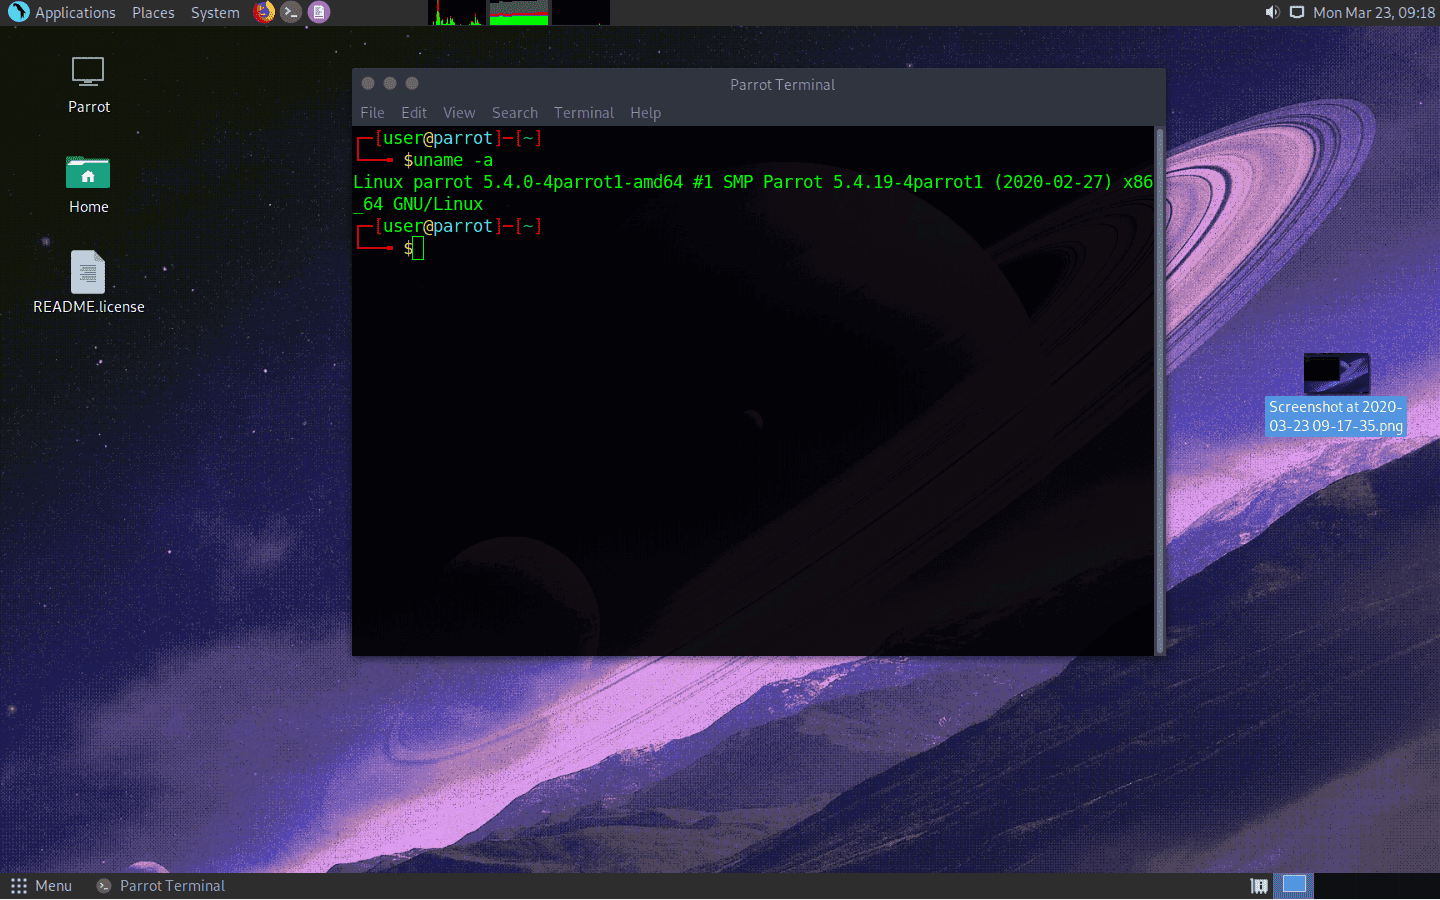Image resolution: width=1440 pixels, height=900 pixels.
Task: Open the purple text editor launcher icon
Action: [318, 12]
